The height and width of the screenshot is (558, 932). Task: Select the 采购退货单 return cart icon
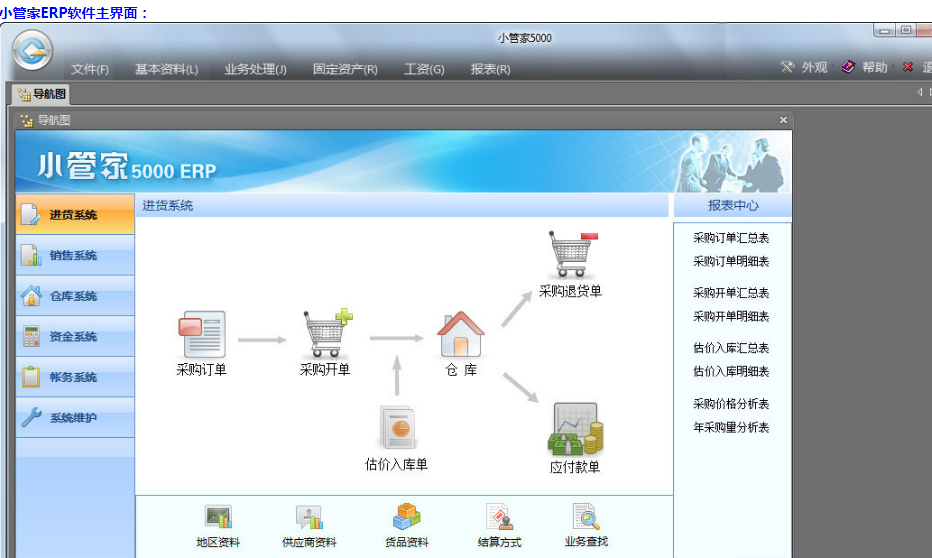(571, 256)
